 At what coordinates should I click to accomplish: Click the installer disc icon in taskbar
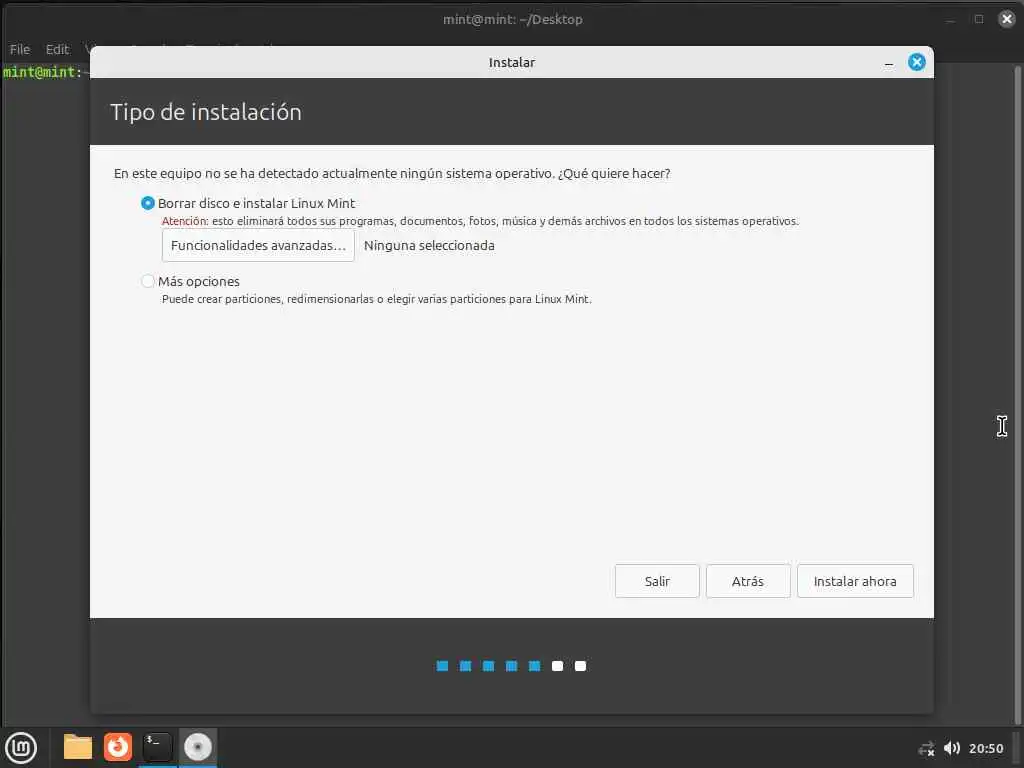[197, 747]
